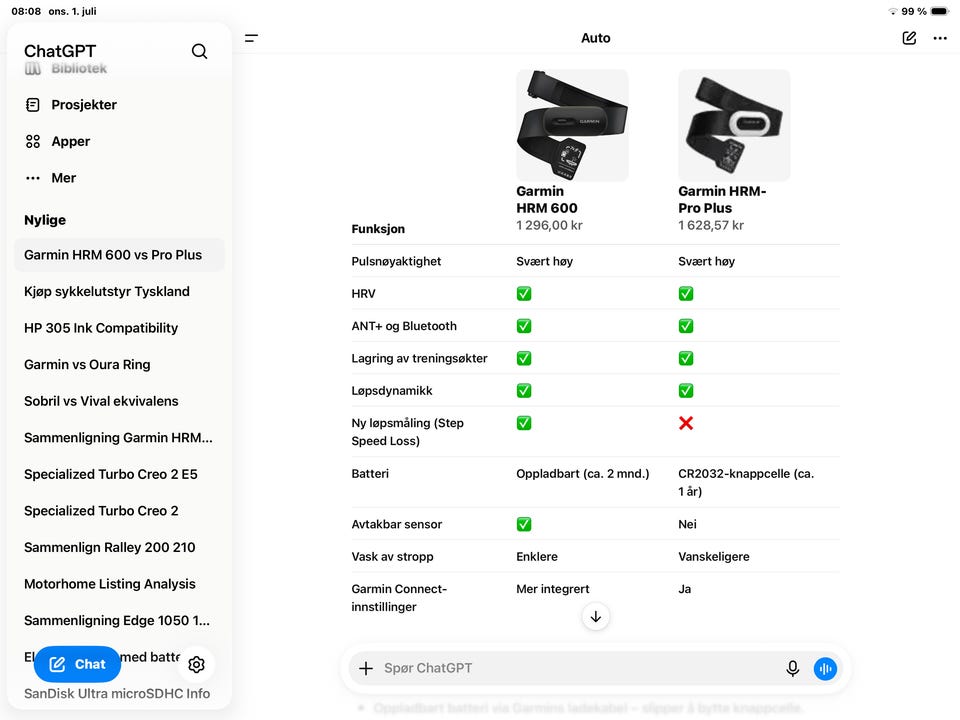Viewport: 960px width, 720px height.
Task: Open the three-dot options menu top right
Action: pyautogui.click(x=940, y=38)
